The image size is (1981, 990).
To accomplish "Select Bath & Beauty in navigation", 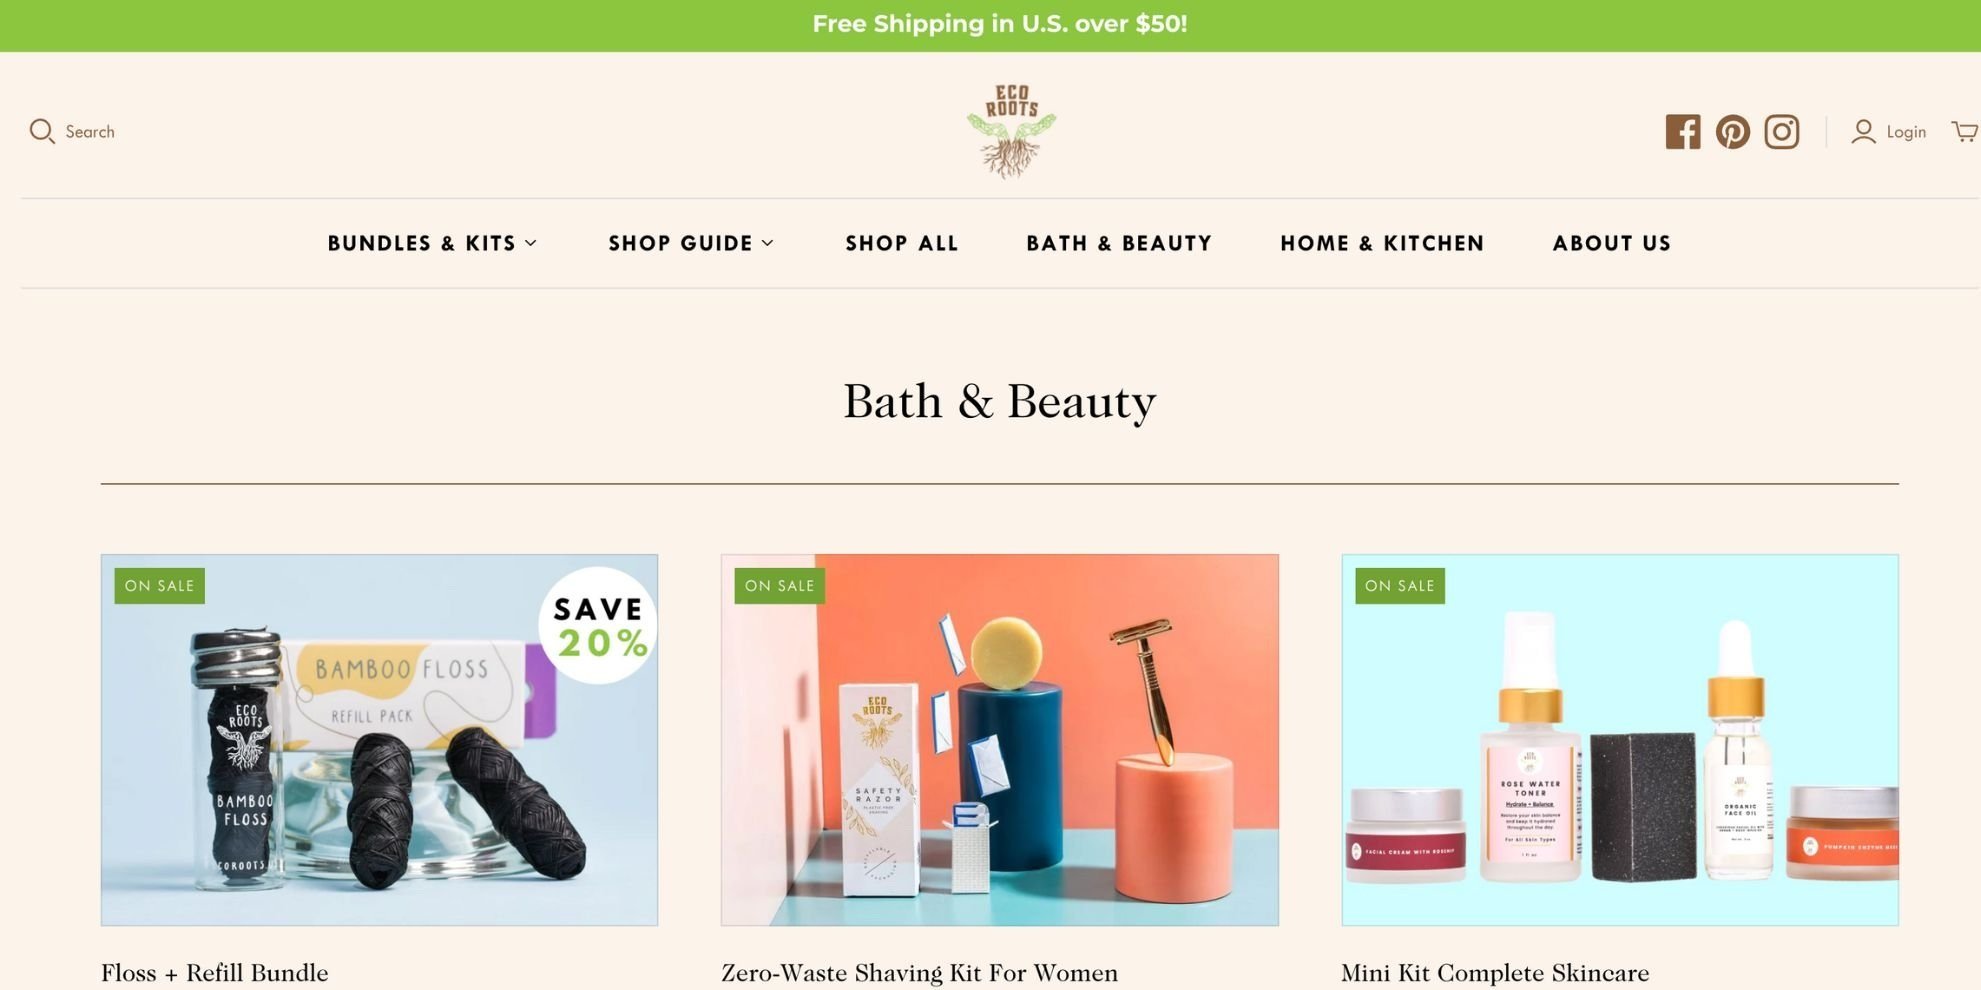I will coord(1119,243).
